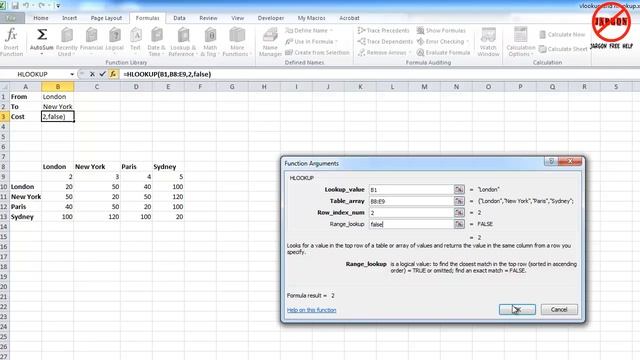Viewport: 640px width, 360px height.
Task: Confirm formula with the checkmark icon
Action: pos(102,74)
